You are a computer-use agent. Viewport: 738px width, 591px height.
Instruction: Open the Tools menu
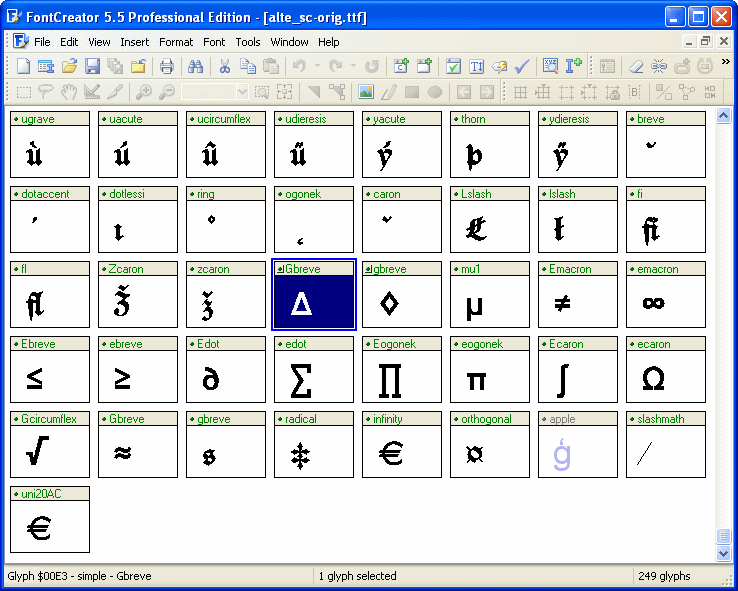point(248,42)
